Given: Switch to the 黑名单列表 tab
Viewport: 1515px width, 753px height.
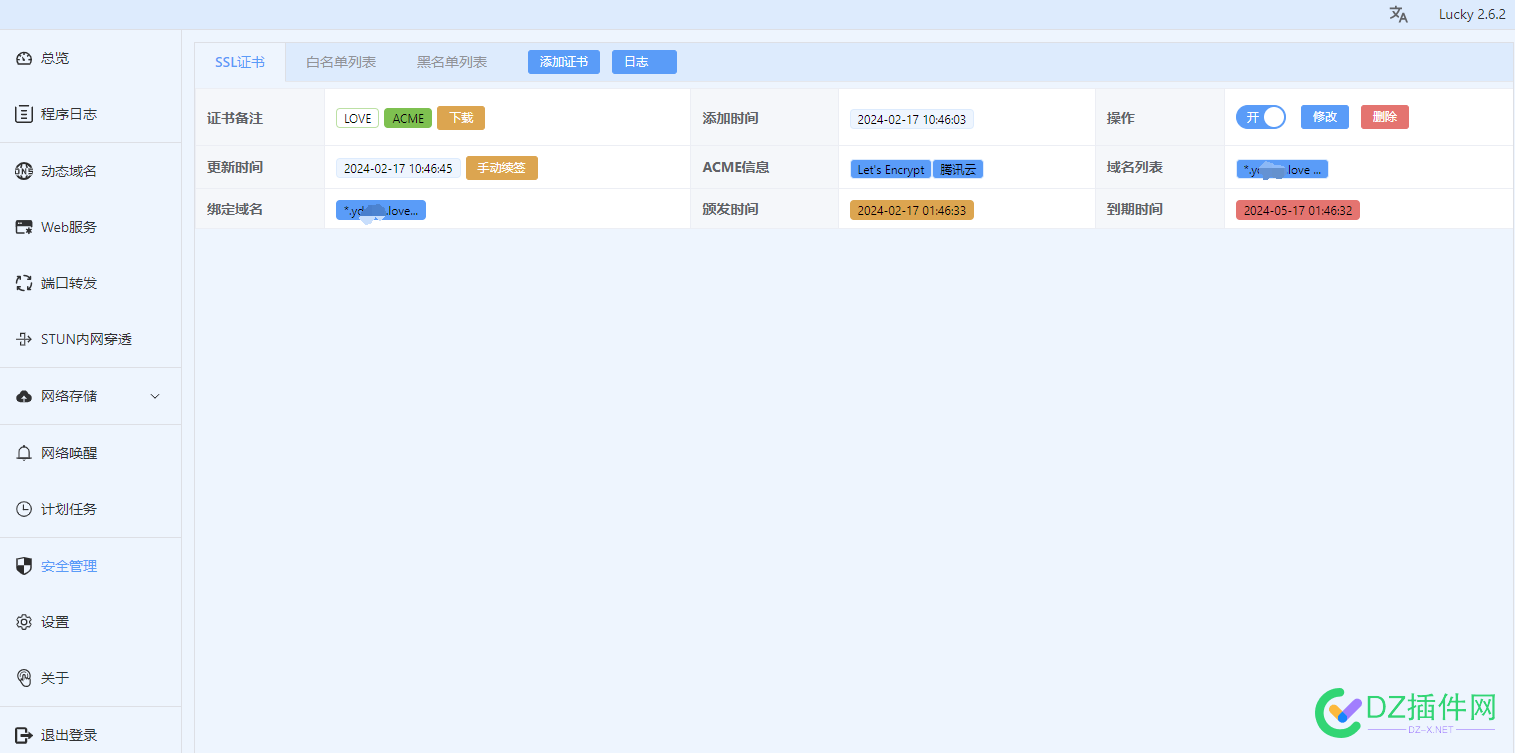Looking at the screenshot, I should [x=452, y=62].
